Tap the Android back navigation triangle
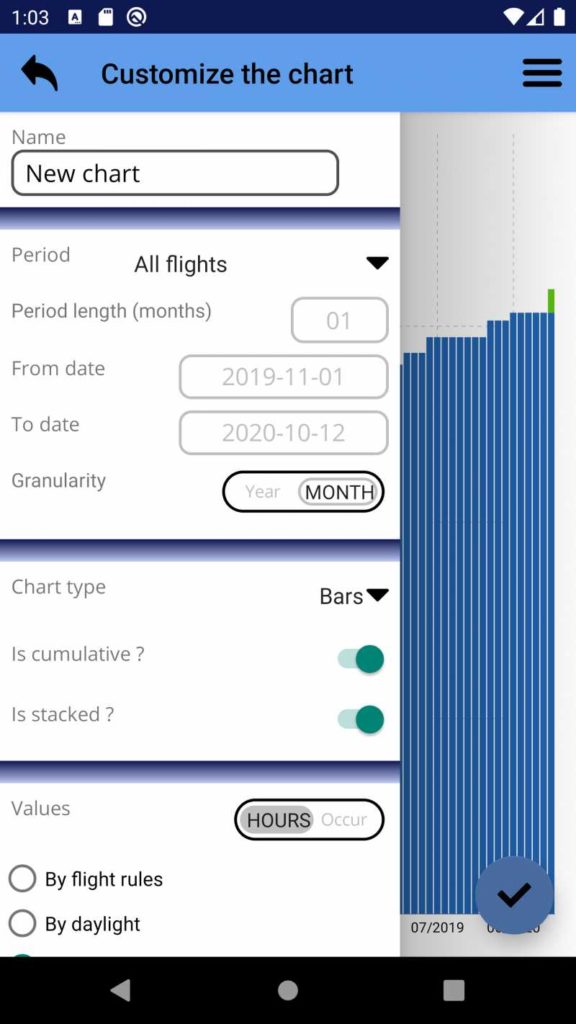Viewport: 576px width, 1024px height. [121, 990]
